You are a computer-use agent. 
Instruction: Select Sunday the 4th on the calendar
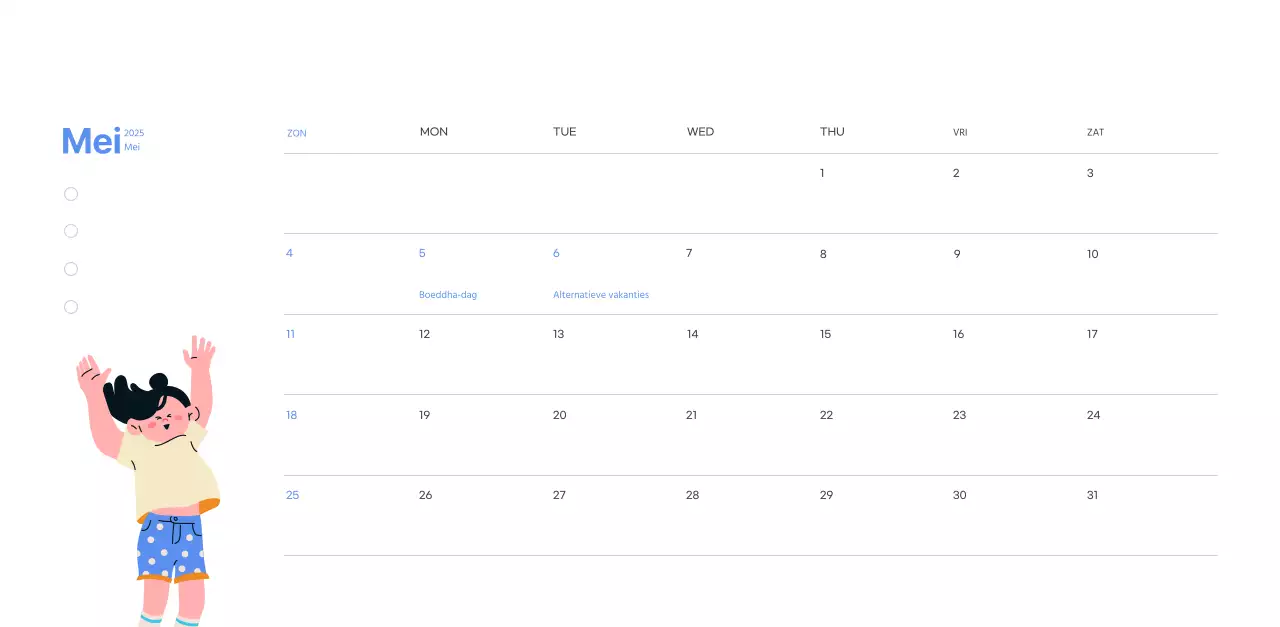(289, 253)
